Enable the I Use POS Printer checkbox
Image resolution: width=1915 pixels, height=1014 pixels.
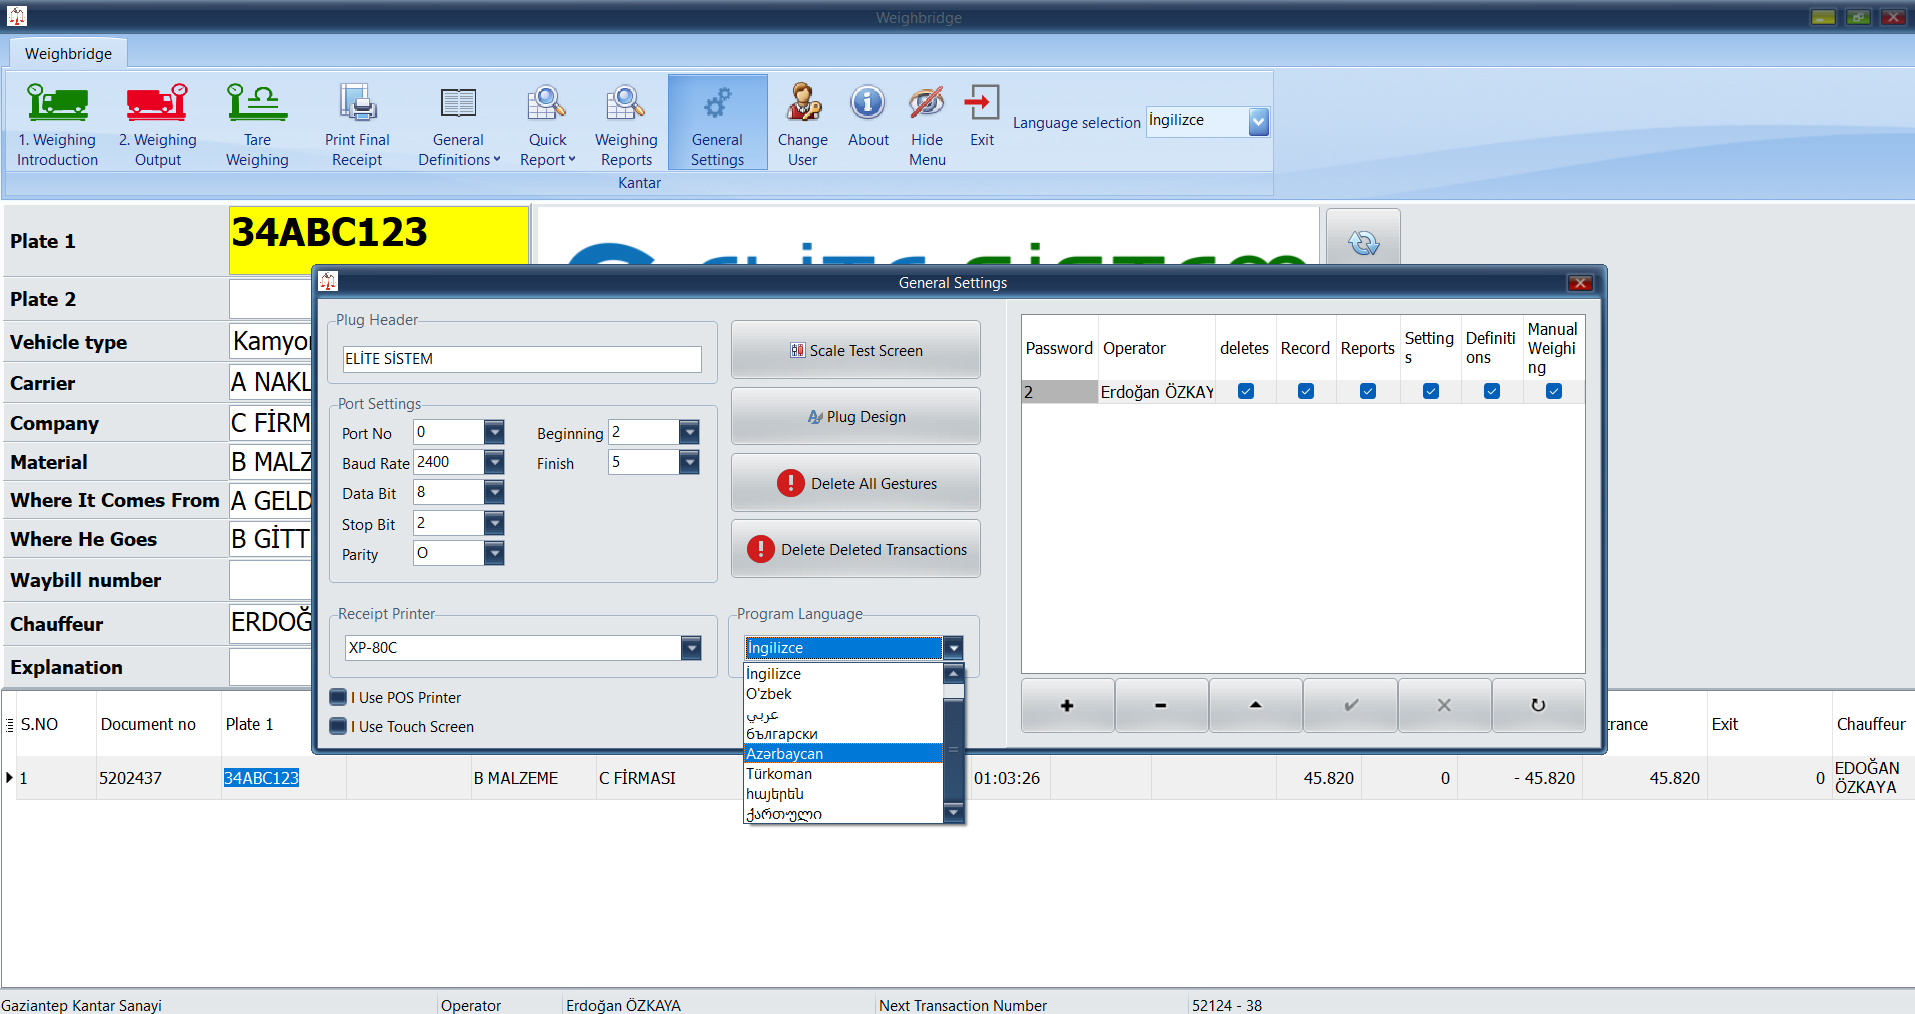(x=339, y=697)
